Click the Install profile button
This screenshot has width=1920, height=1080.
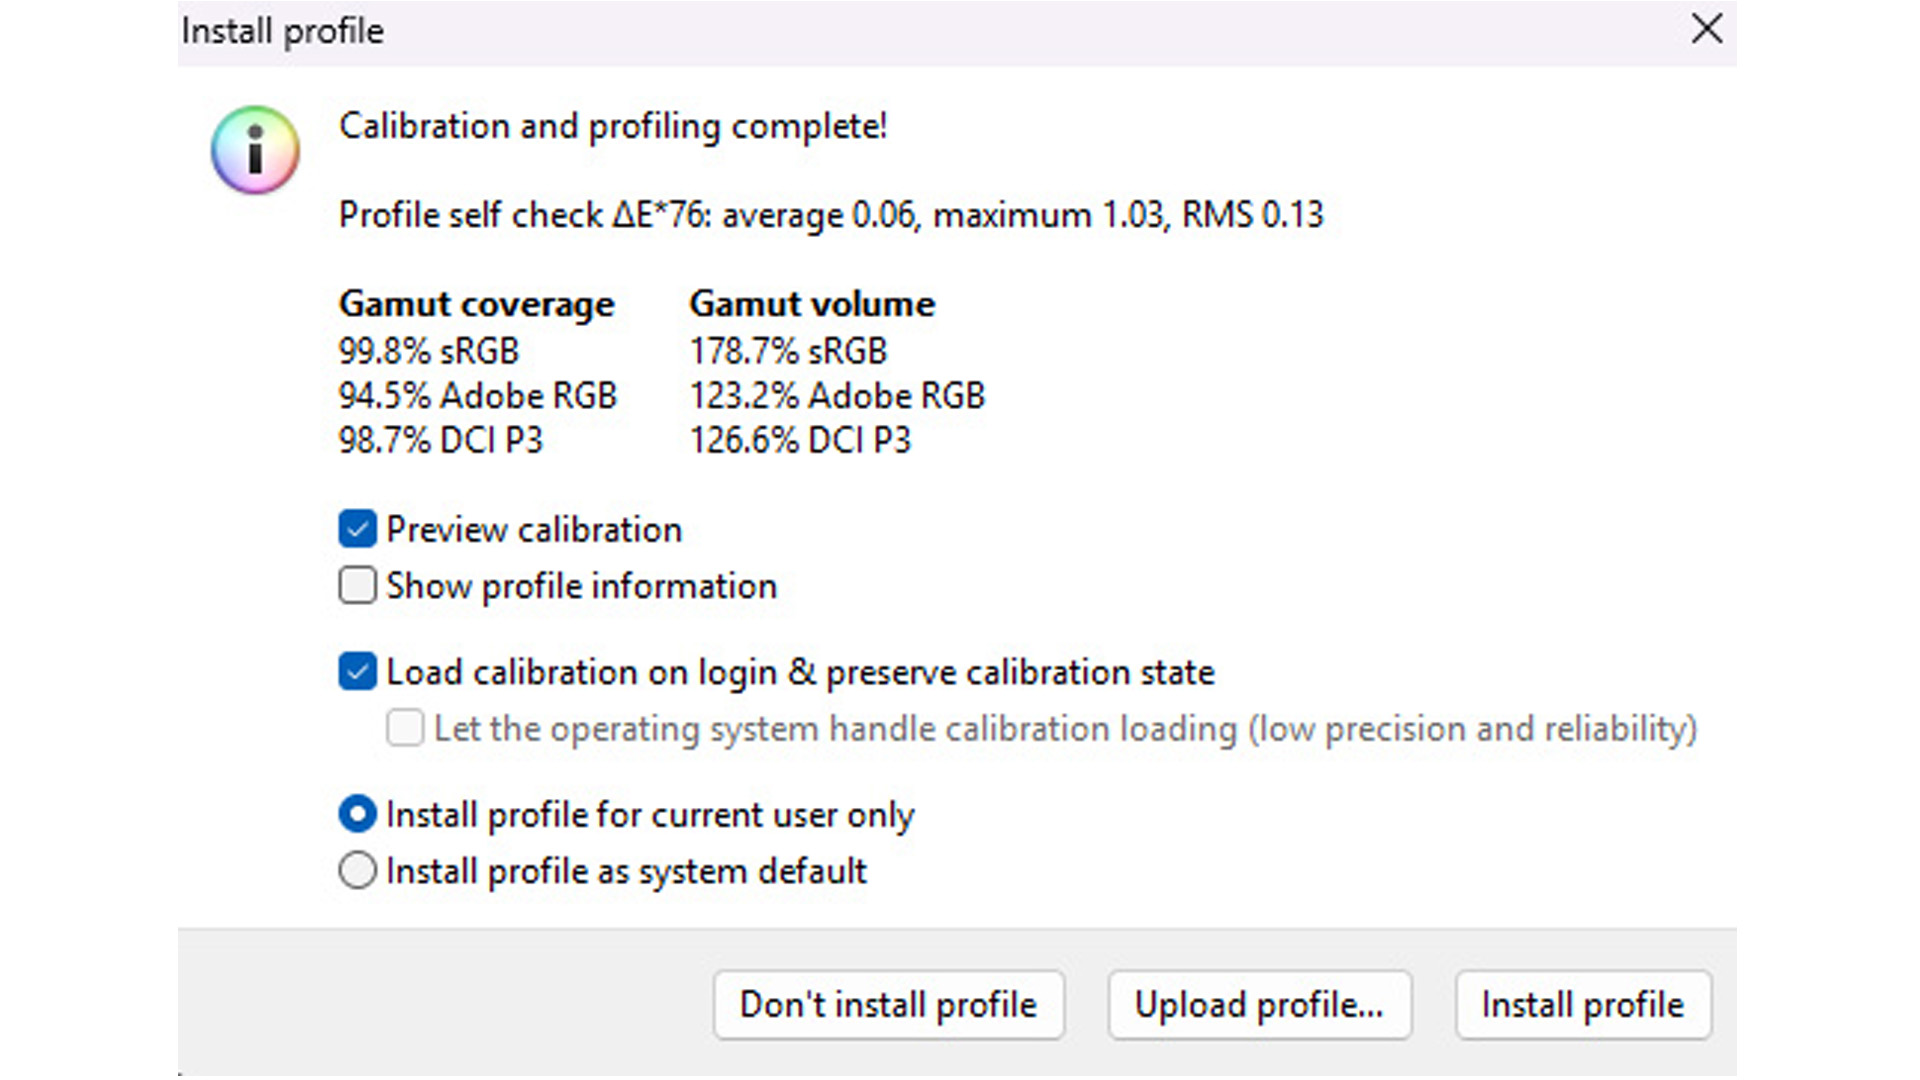tap(1582, 1005)
